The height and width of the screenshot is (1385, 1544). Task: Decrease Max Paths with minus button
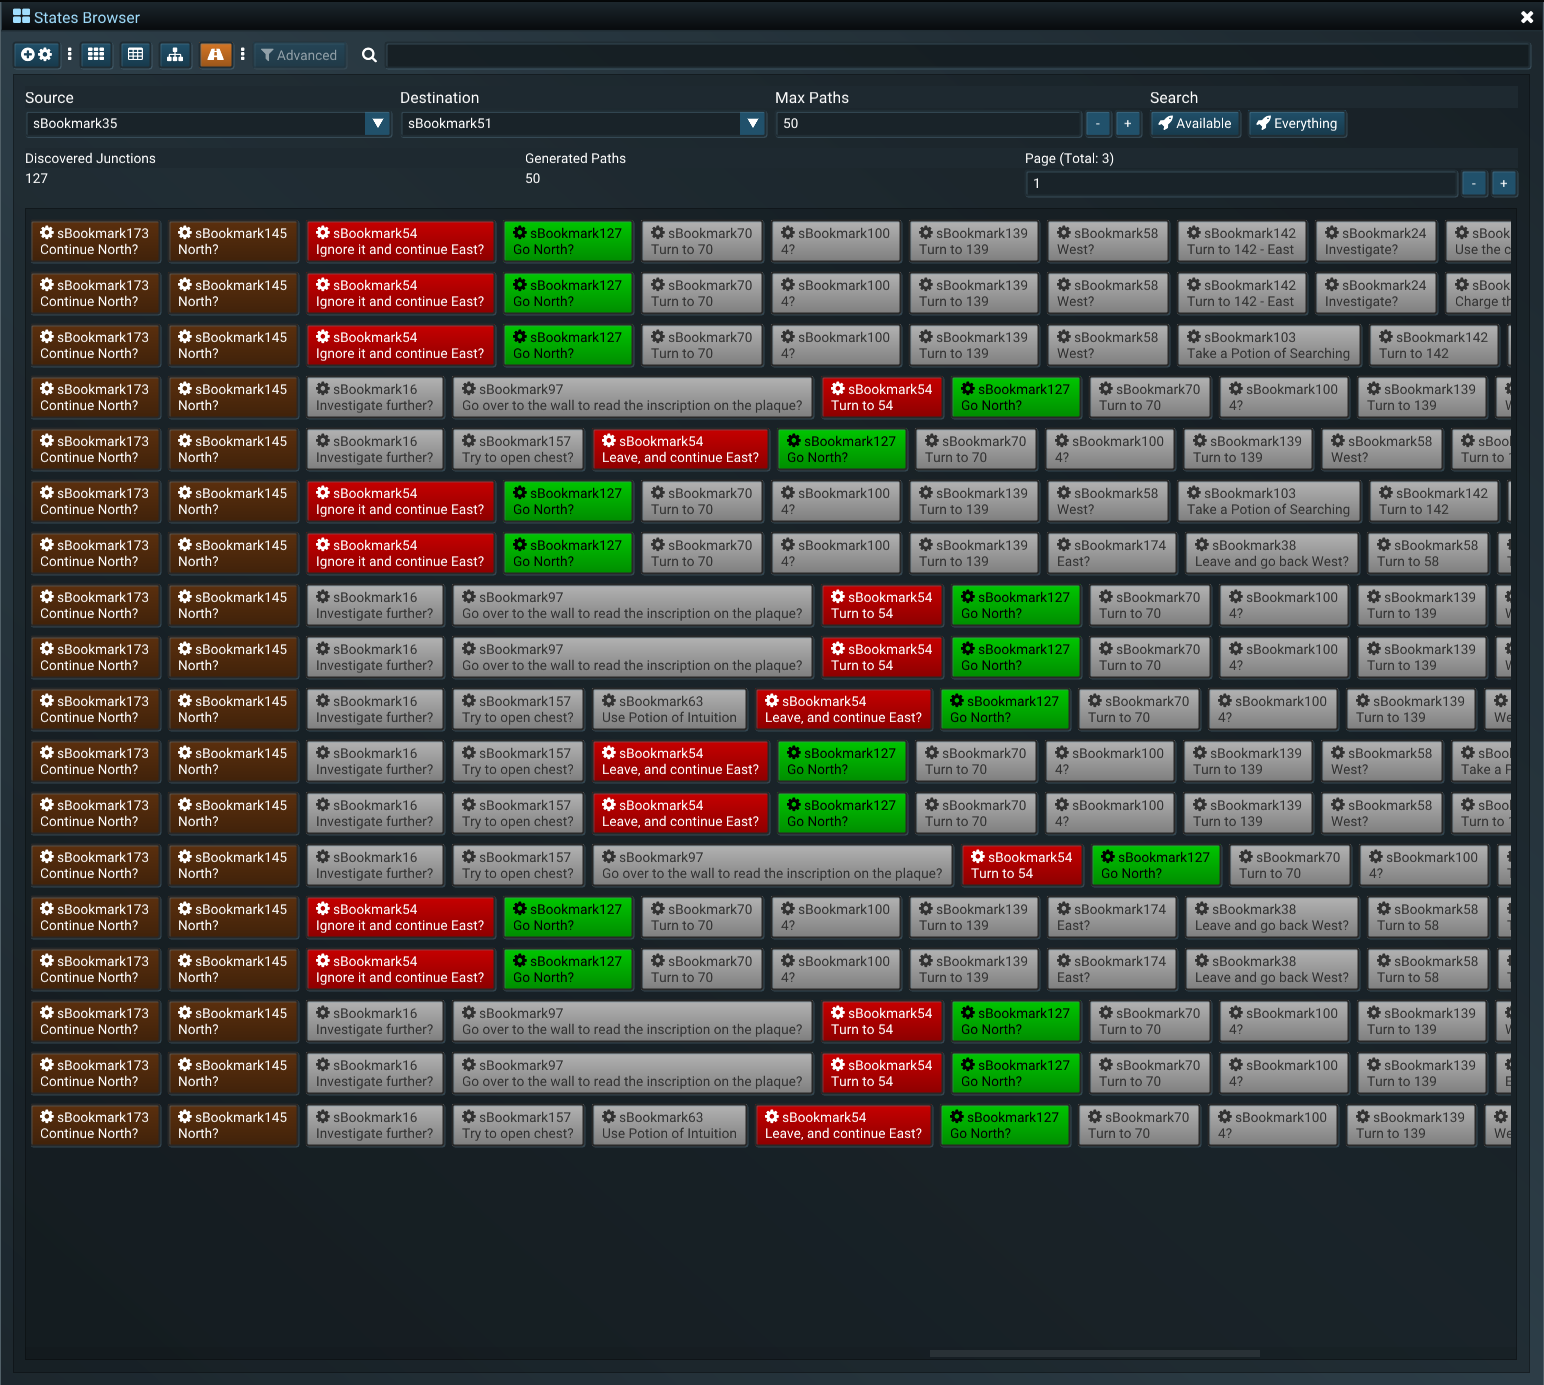(x=1098, y=124)
